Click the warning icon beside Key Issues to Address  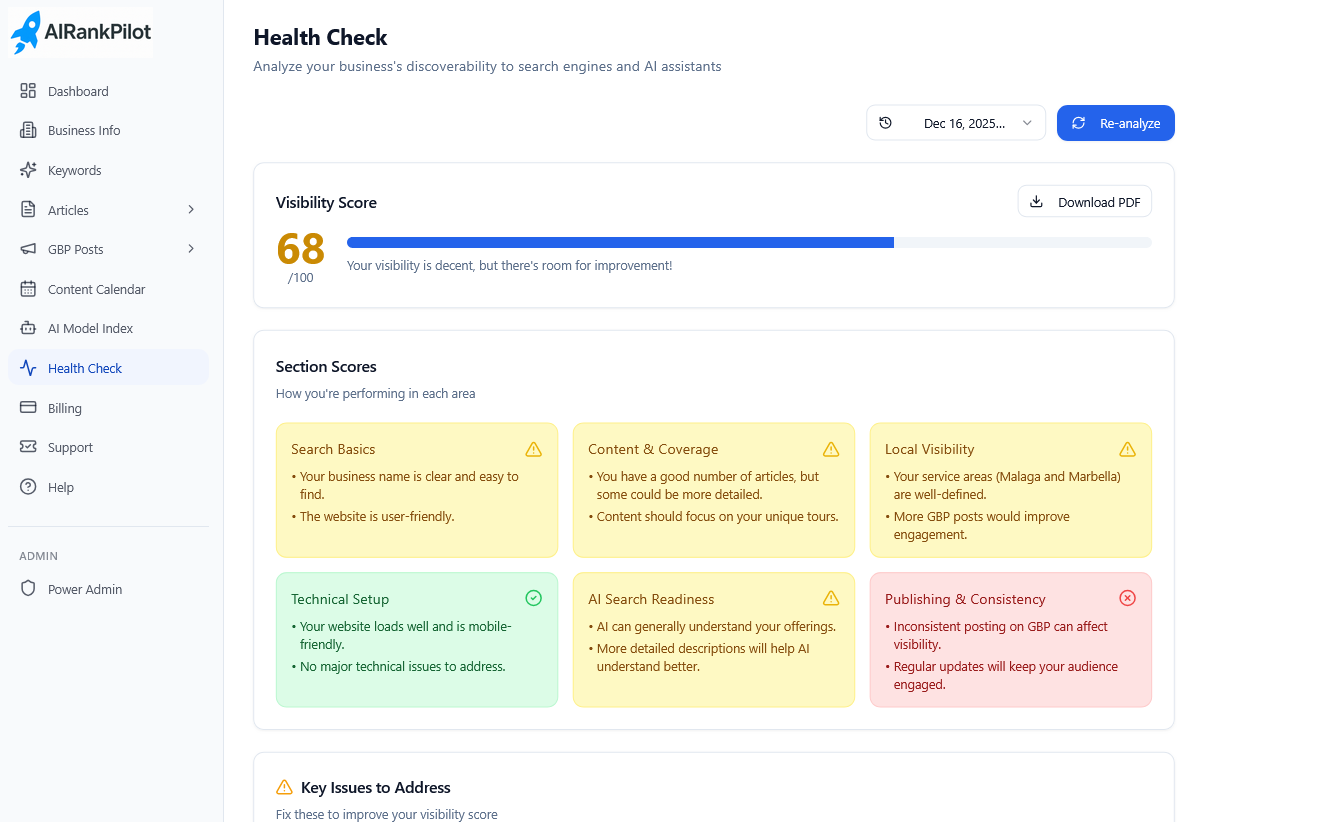click(284, 787)
